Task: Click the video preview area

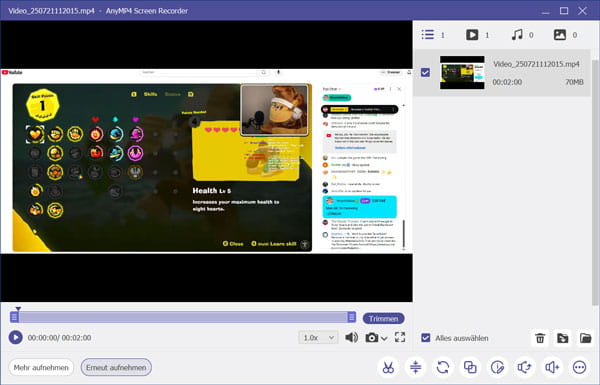Action: (x=207, y=161)
